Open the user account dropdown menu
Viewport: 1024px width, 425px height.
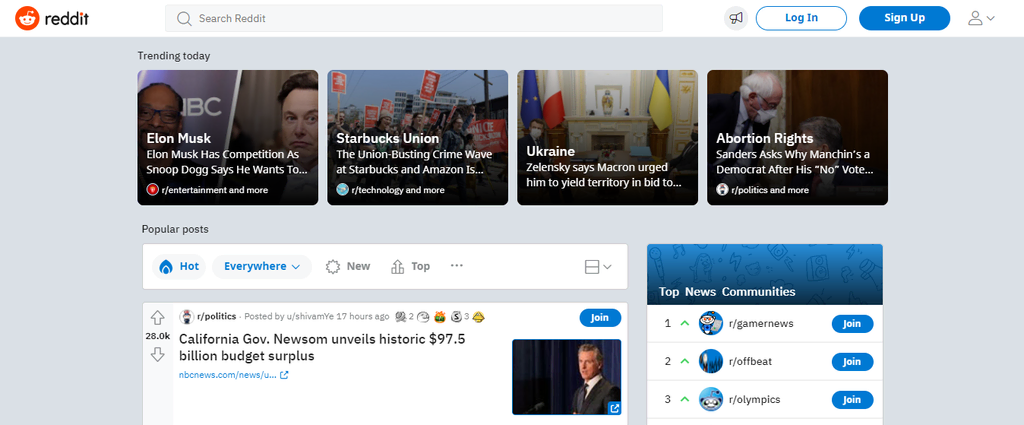[981, 18]
